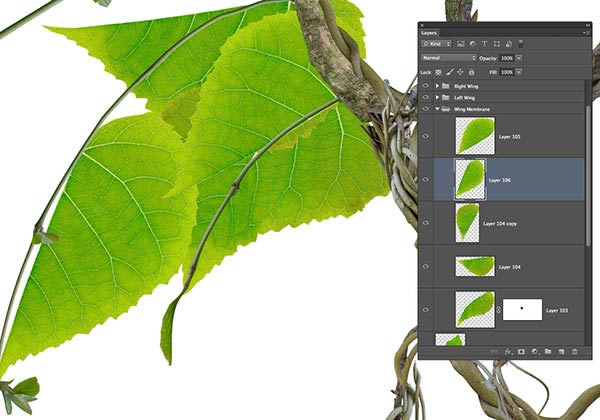600x420 pixels.
Task: Delete layer trash icon
Action: 575,351
